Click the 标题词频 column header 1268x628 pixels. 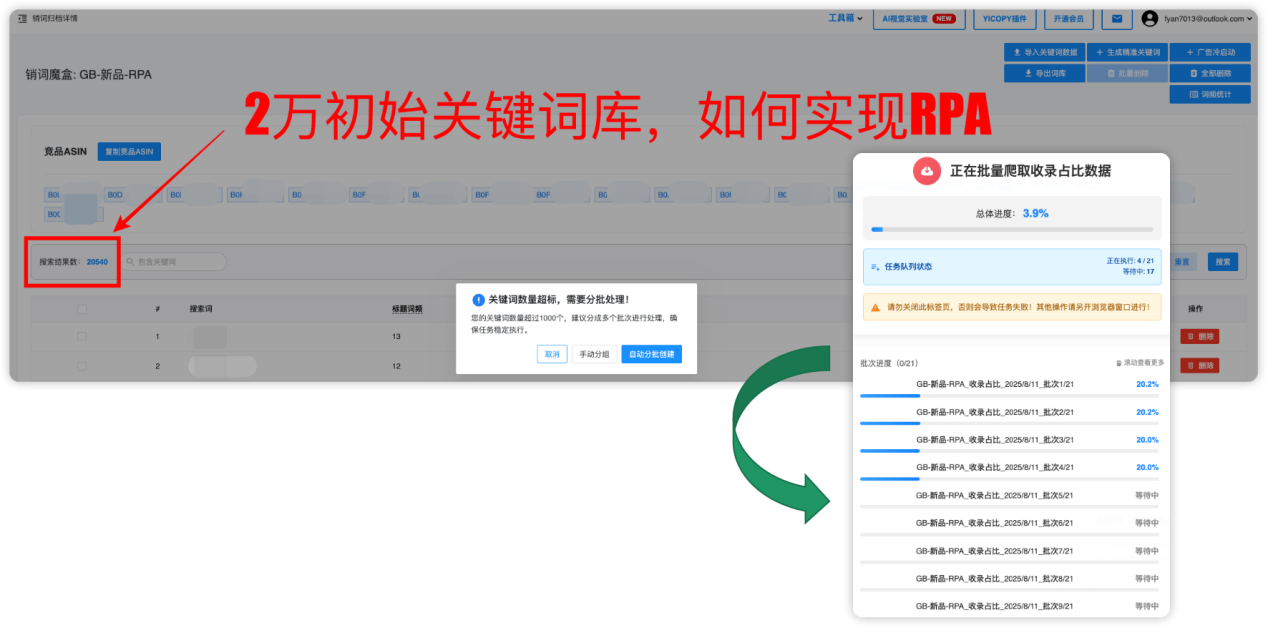407,309
